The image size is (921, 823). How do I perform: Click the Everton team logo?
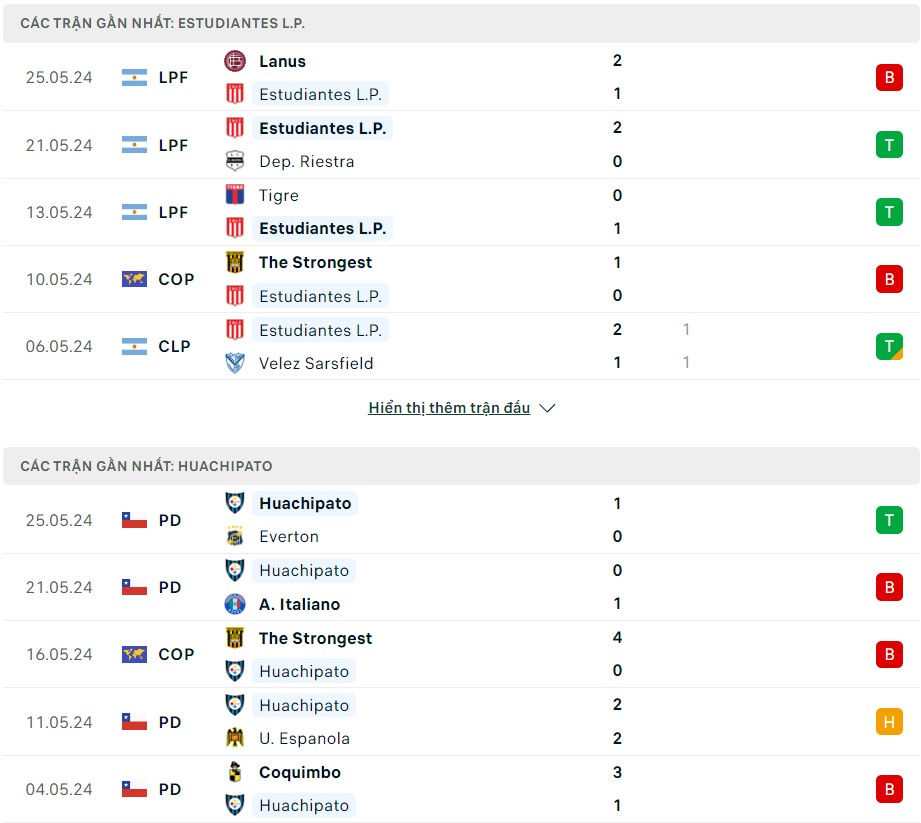tap(235, 536)
